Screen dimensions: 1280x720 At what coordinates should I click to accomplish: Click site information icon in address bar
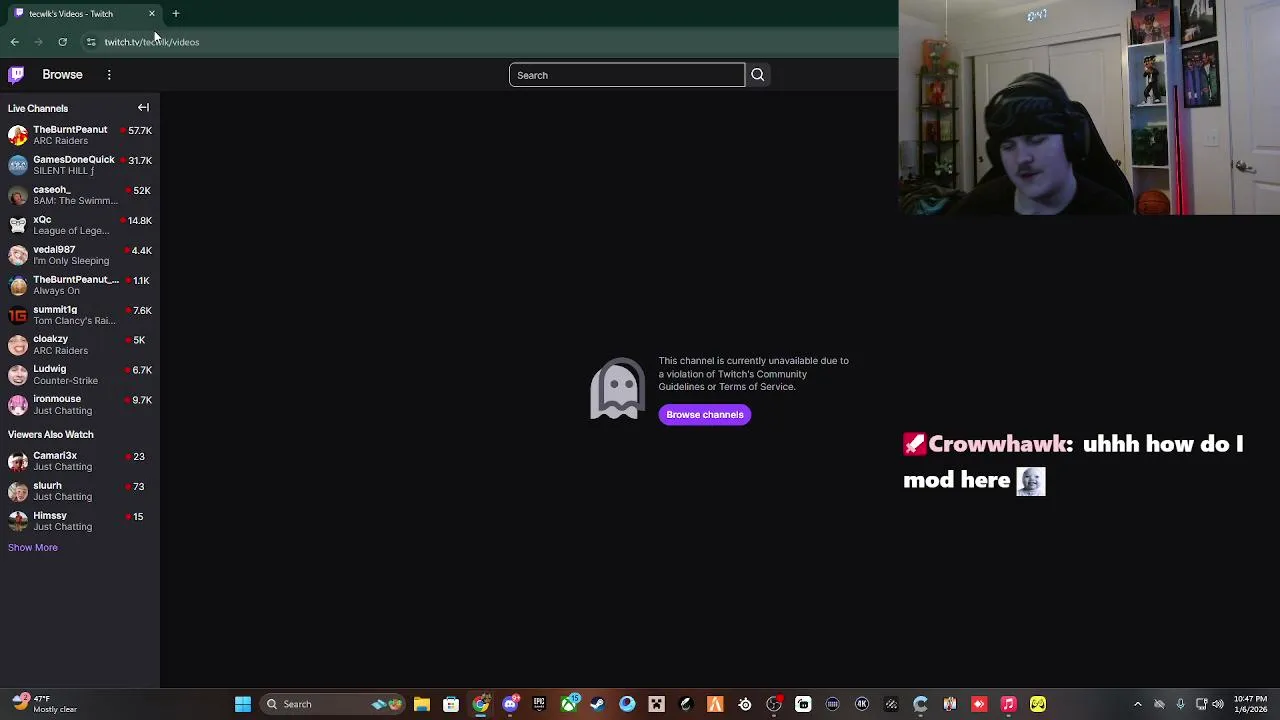tap(91, 42)
